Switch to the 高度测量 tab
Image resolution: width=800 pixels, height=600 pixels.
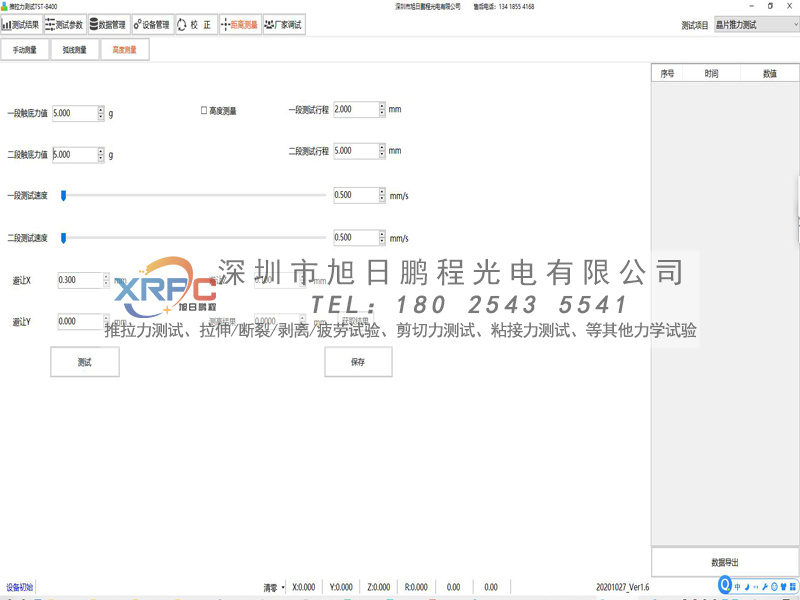[x=124, y=49]
